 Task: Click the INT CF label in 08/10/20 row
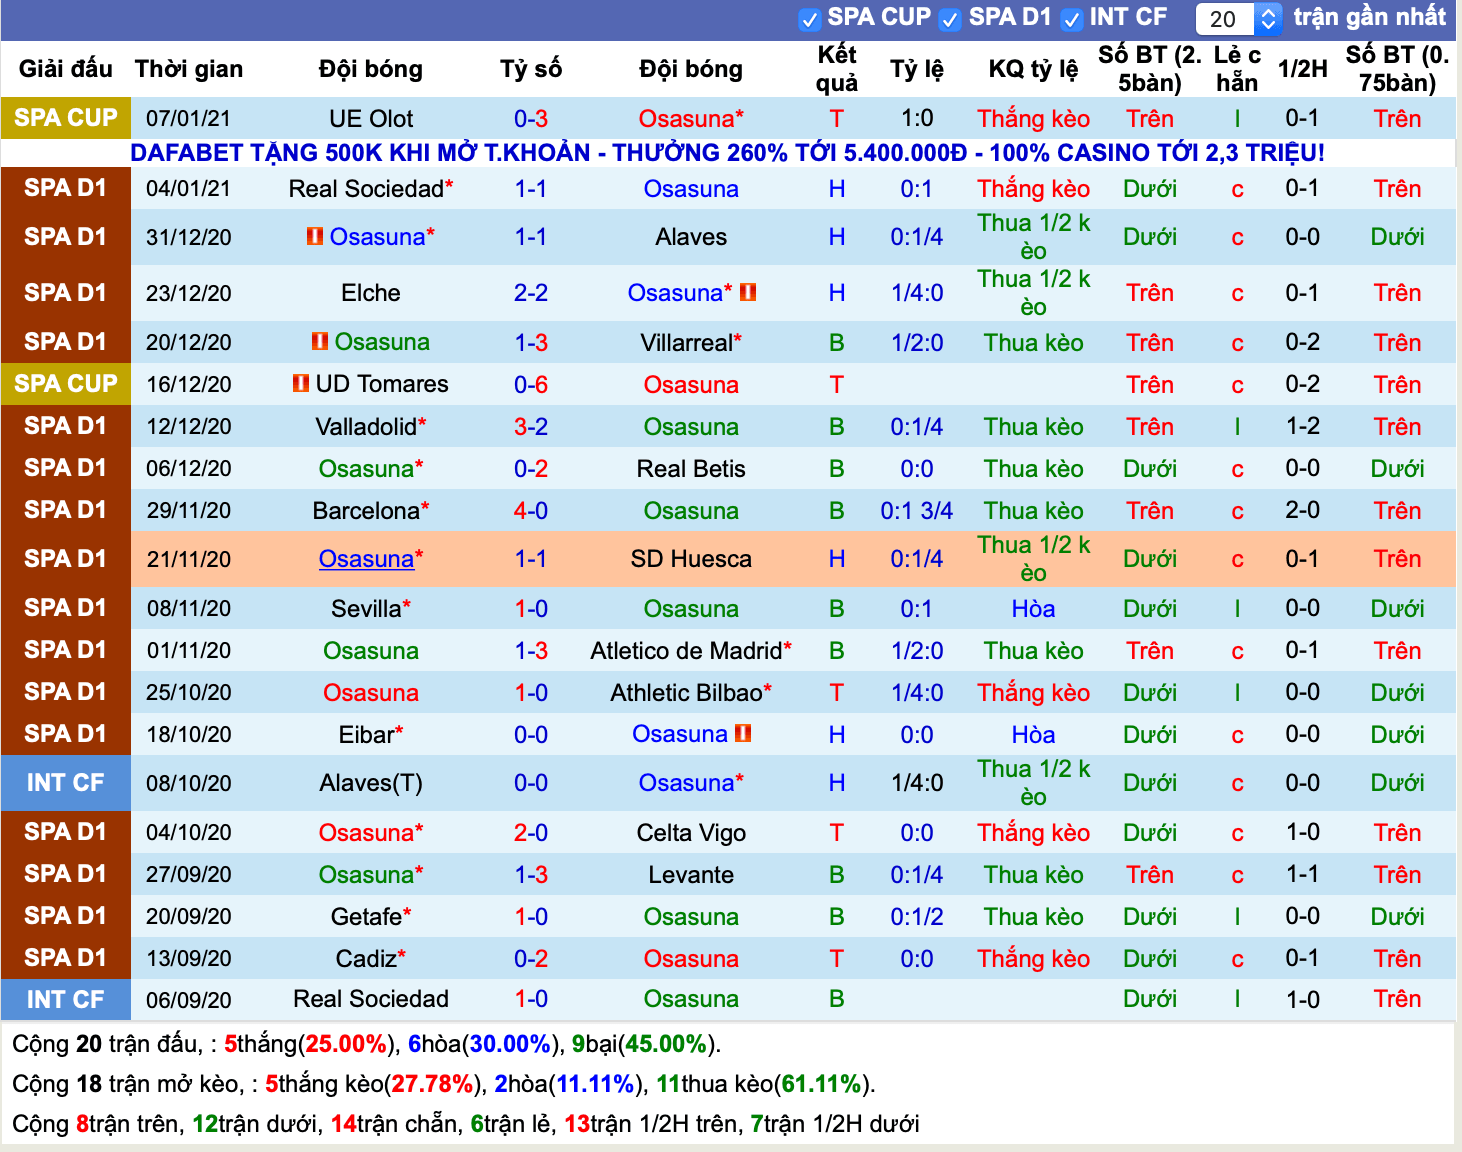coord(66,783)
